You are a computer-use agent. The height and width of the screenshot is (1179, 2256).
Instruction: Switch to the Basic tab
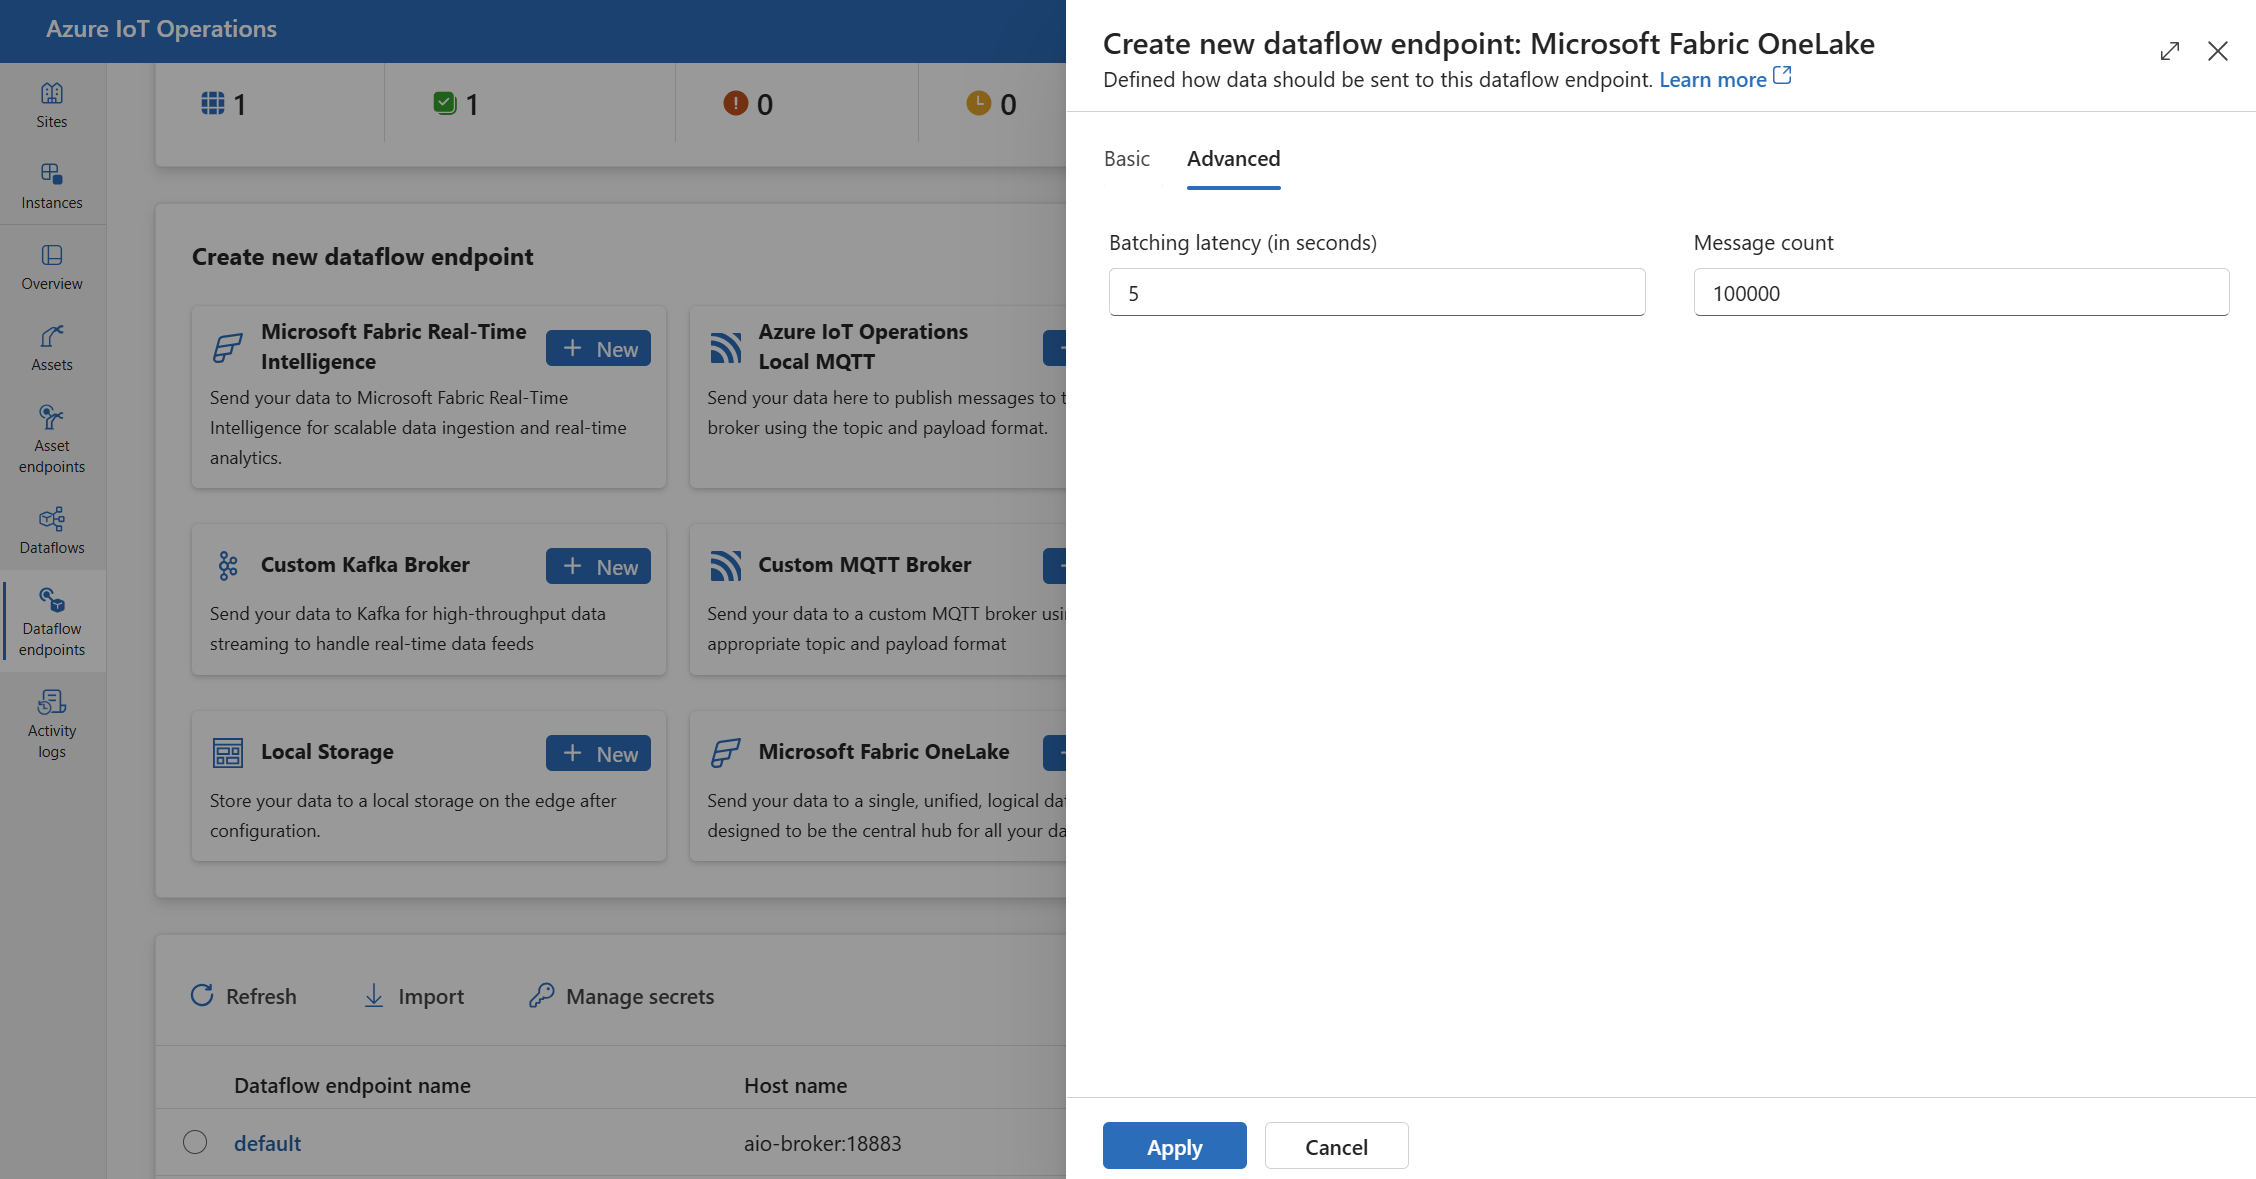point(1128,157)
